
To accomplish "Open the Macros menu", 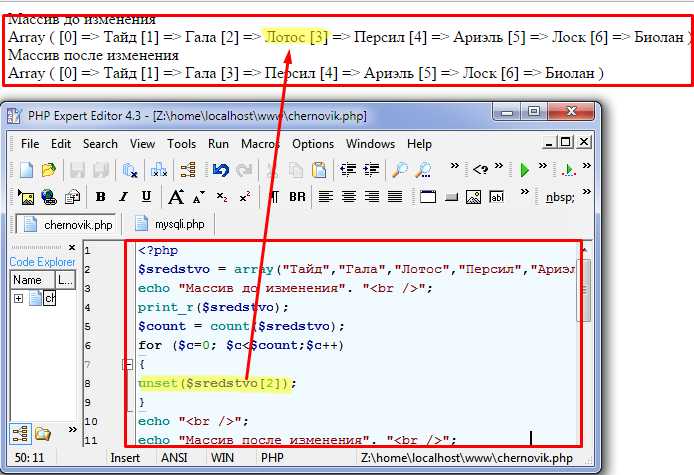I will click(260, 144).
